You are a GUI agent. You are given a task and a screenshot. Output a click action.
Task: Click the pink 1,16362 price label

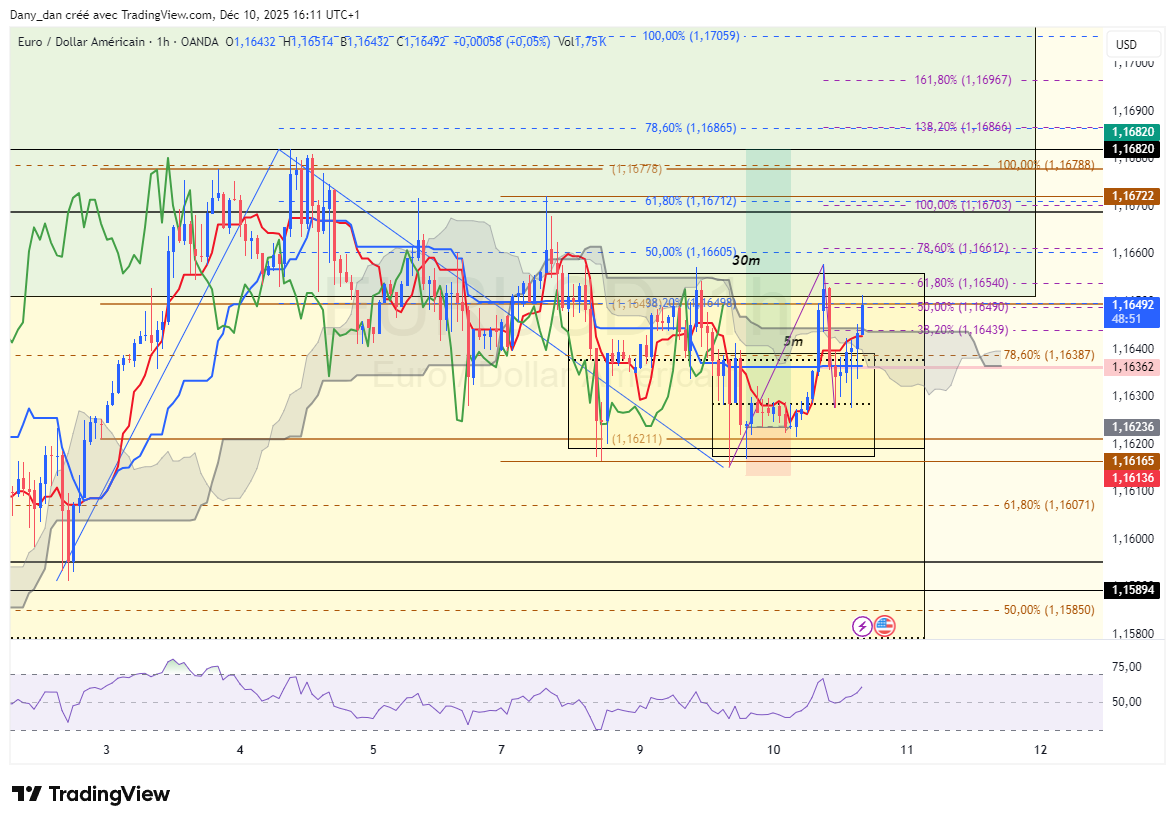tap(1132, 367)
